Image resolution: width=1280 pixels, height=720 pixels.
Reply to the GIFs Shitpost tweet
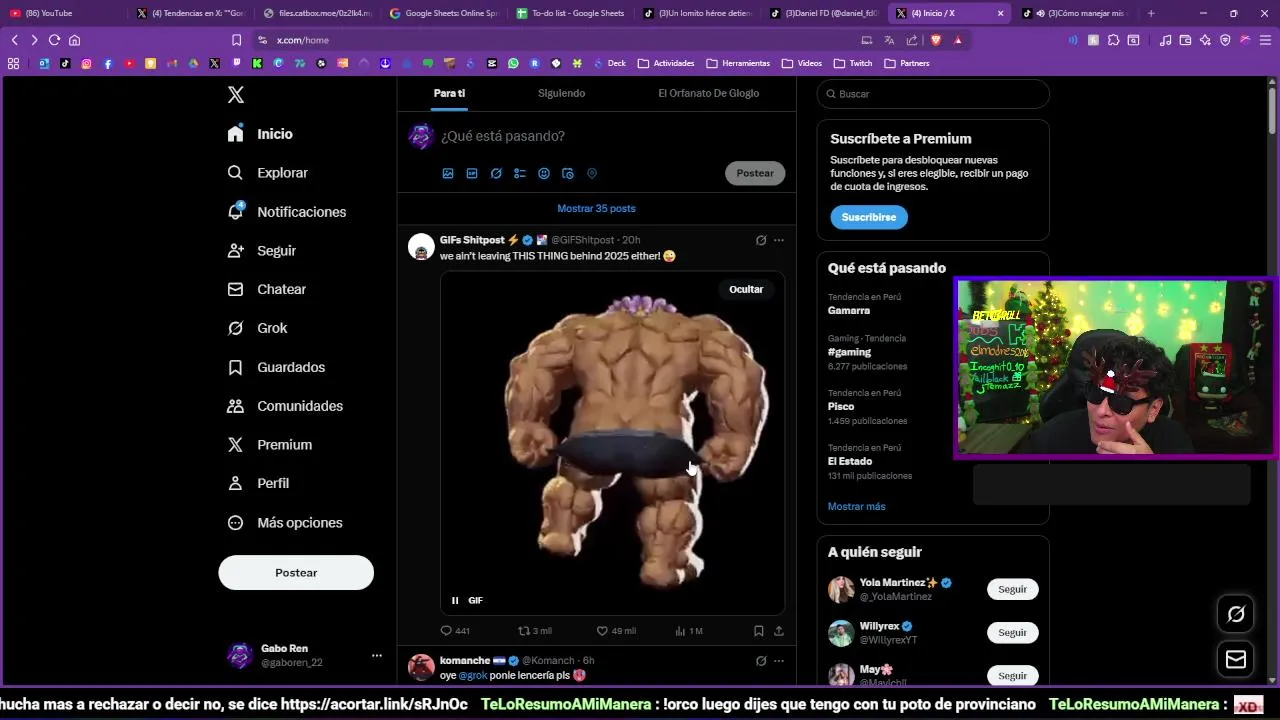point(455,631)
